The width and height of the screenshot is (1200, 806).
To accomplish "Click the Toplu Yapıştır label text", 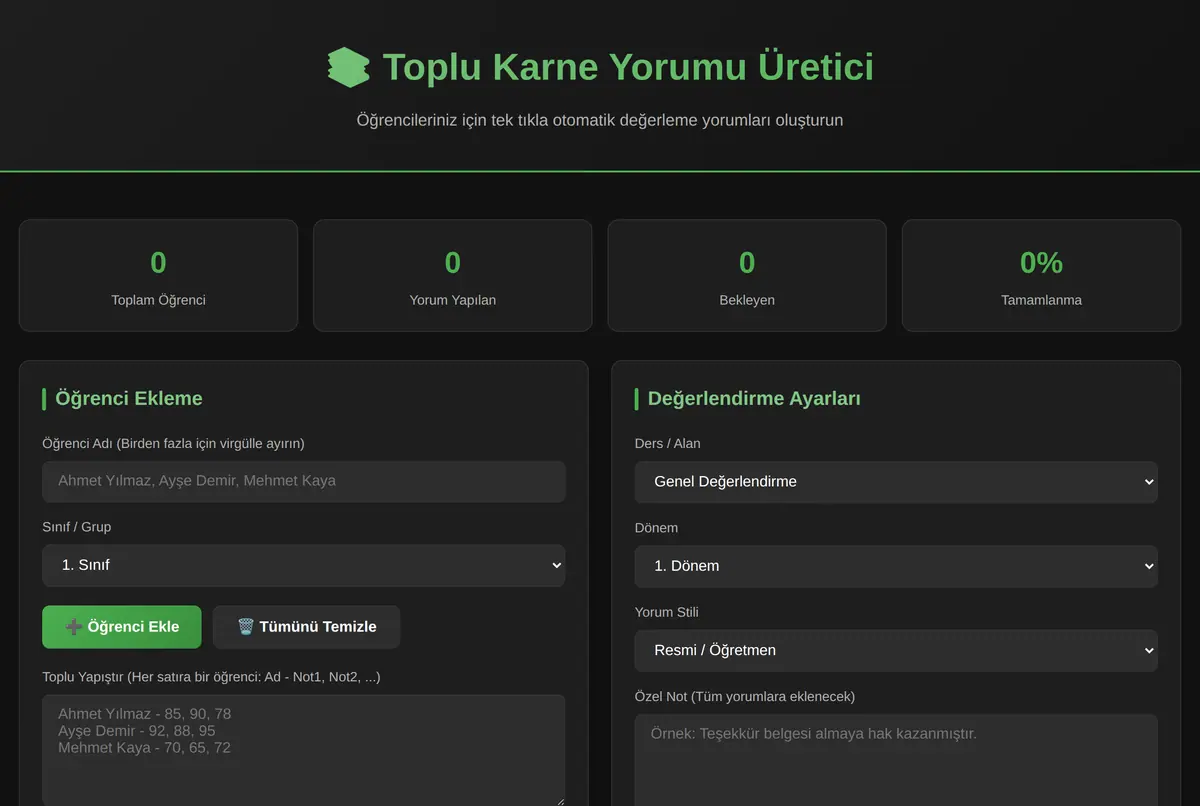I will 211,677.
